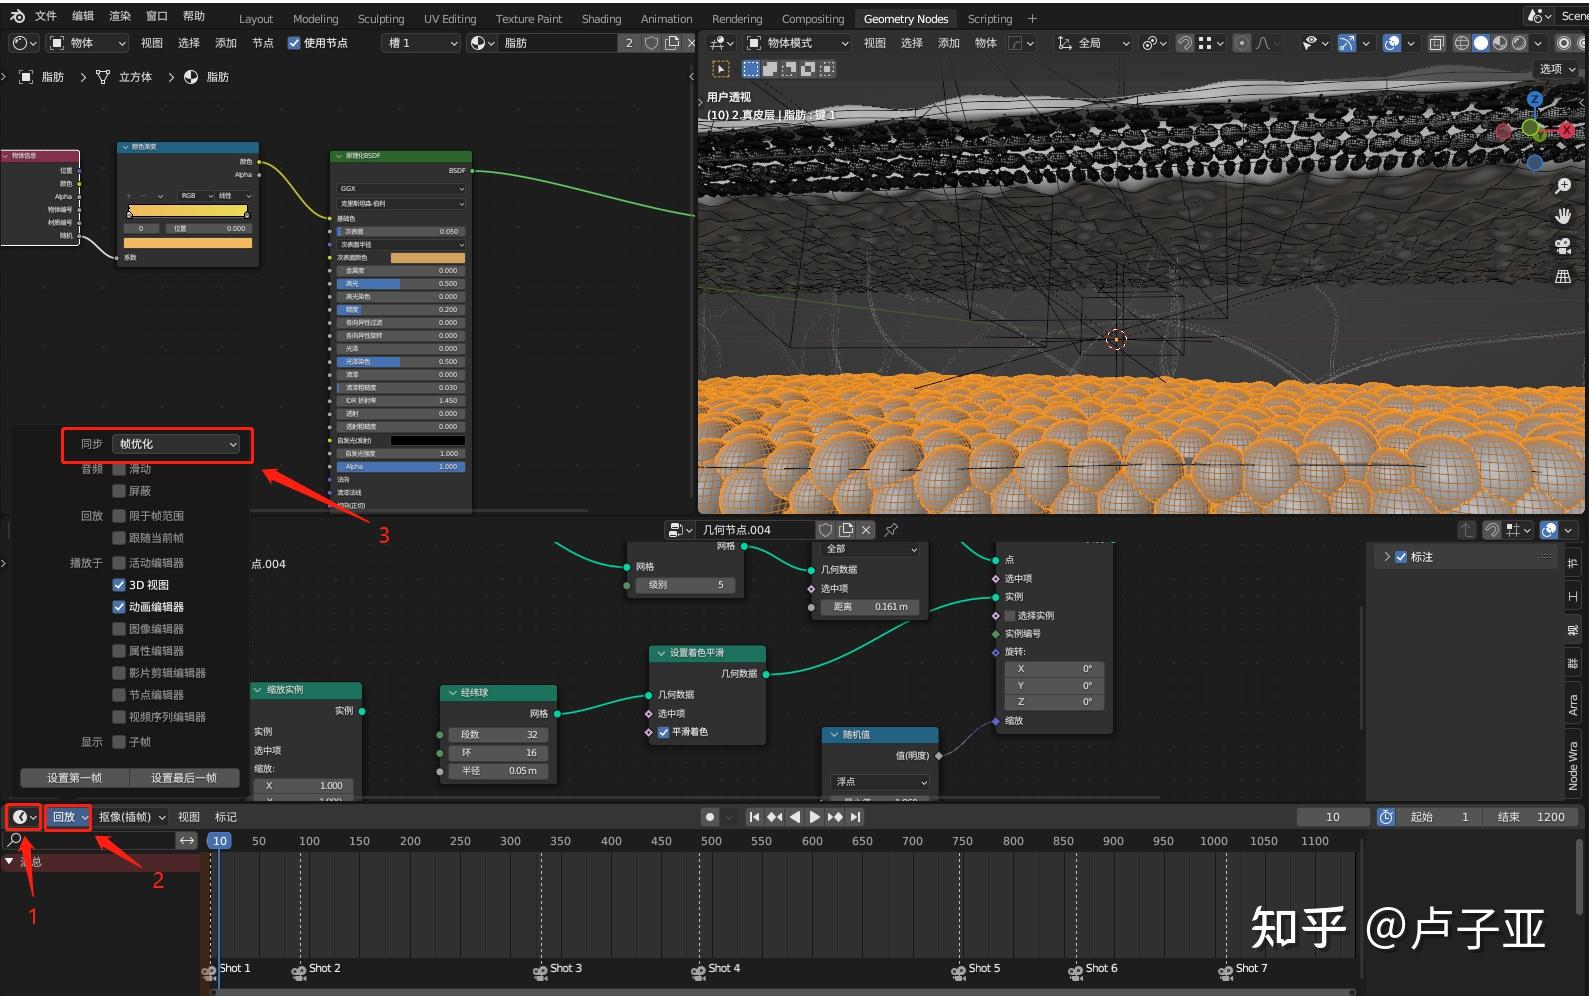Click the Blender logo menu

tap(17, 16)
